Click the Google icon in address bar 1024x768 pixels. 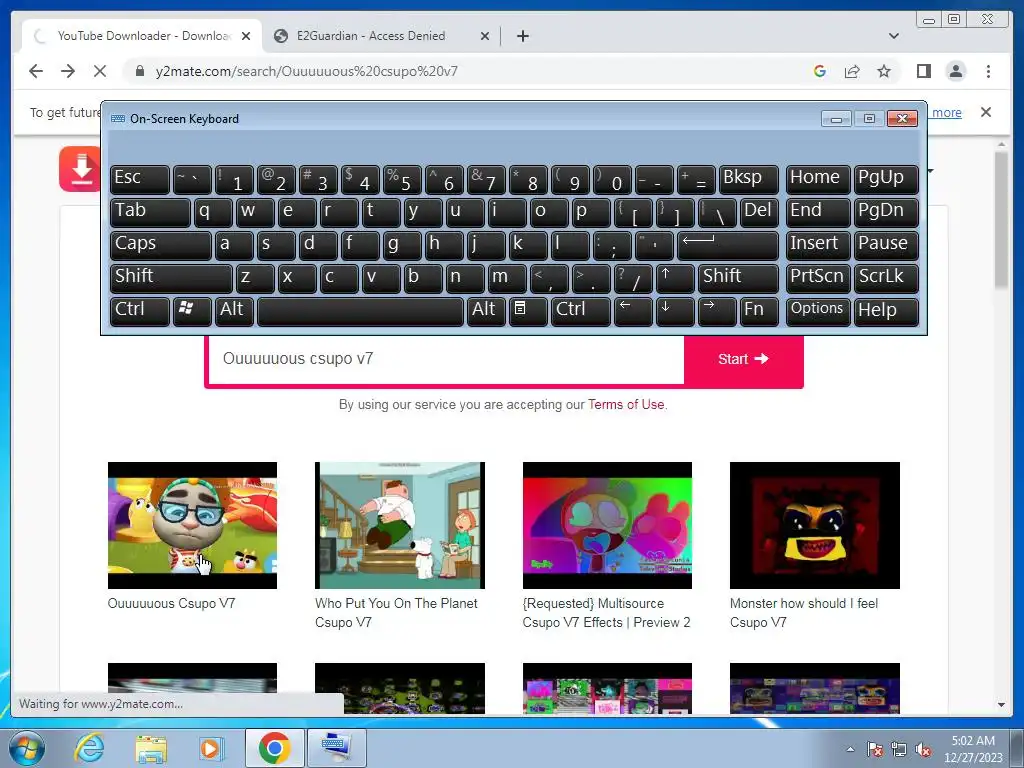point(820,71)
